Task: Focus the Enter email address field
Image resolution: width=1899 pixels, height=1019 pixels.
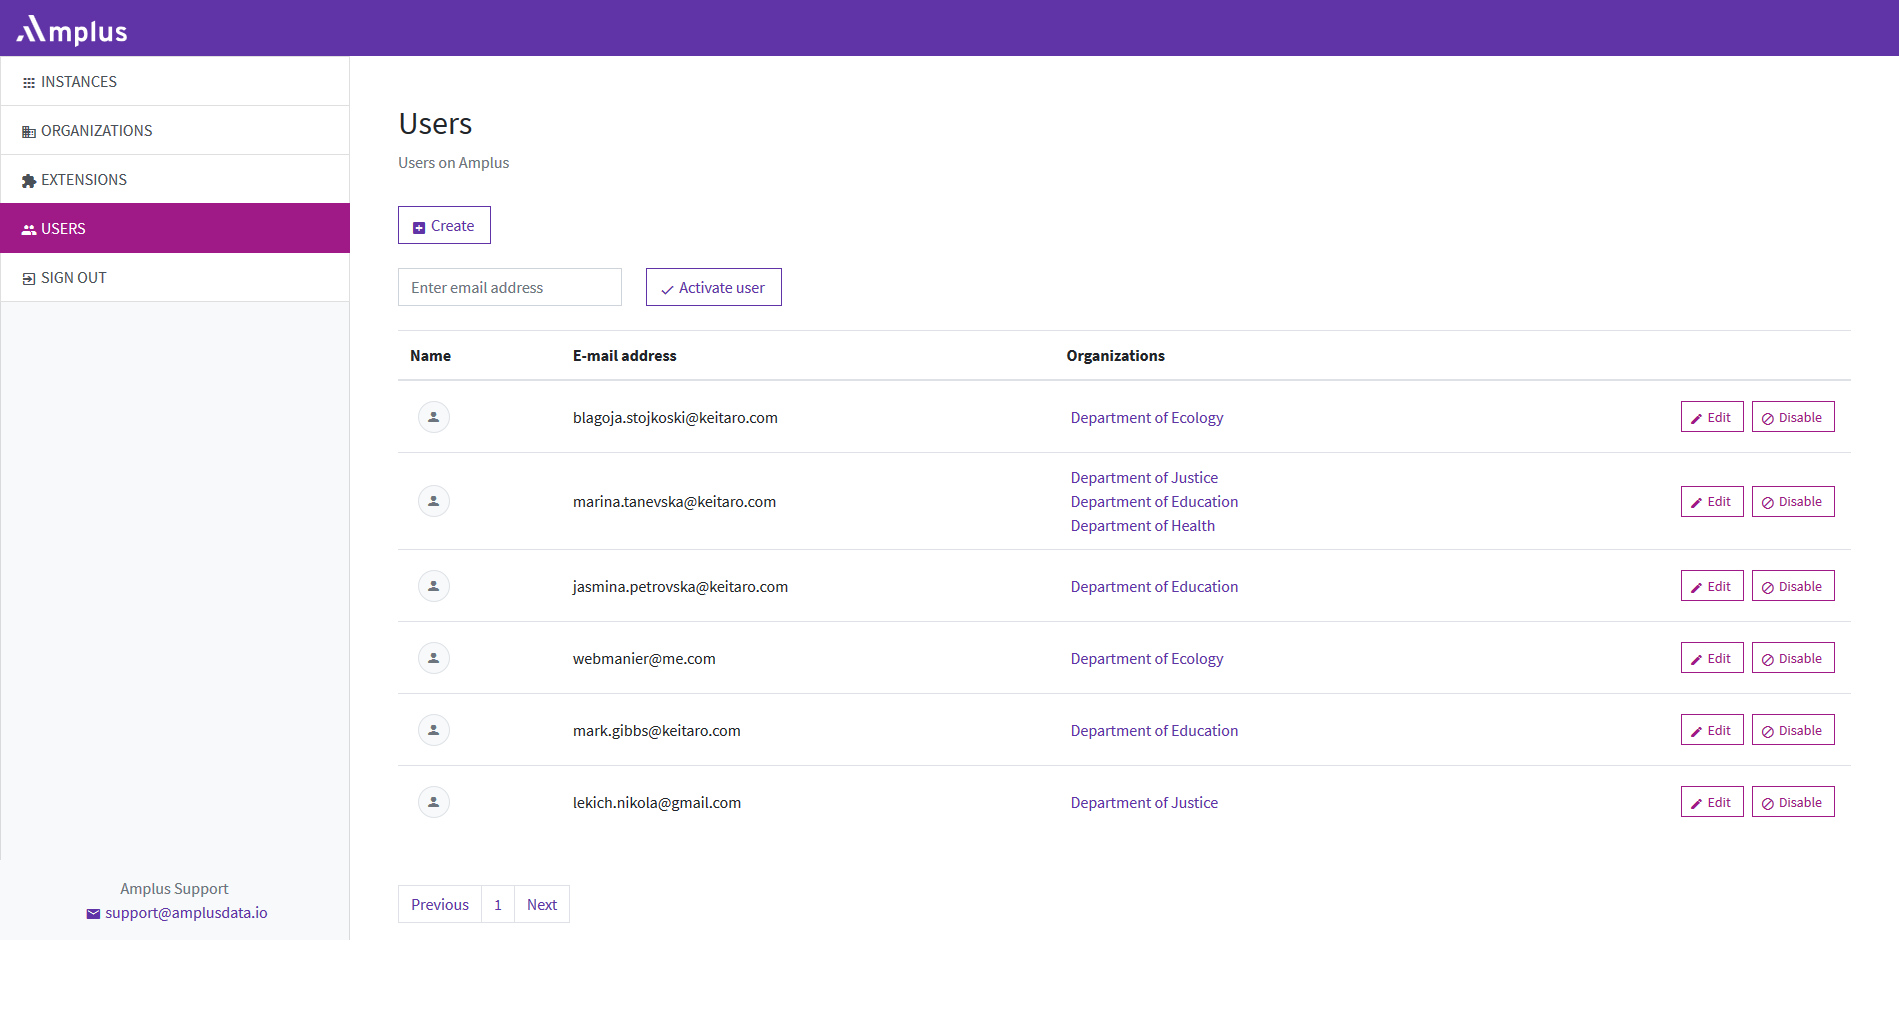Action: (510, 287)
